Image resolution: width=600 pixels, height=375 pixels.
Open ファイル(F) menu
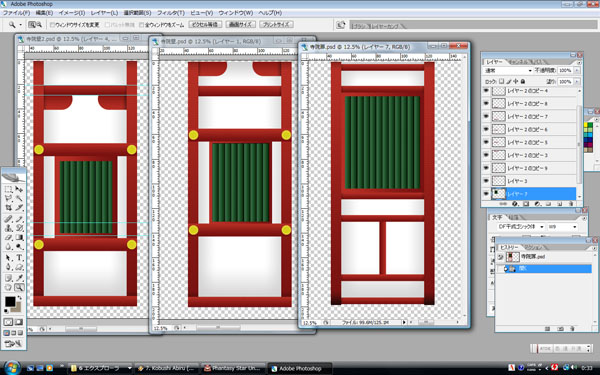(16, 13)
